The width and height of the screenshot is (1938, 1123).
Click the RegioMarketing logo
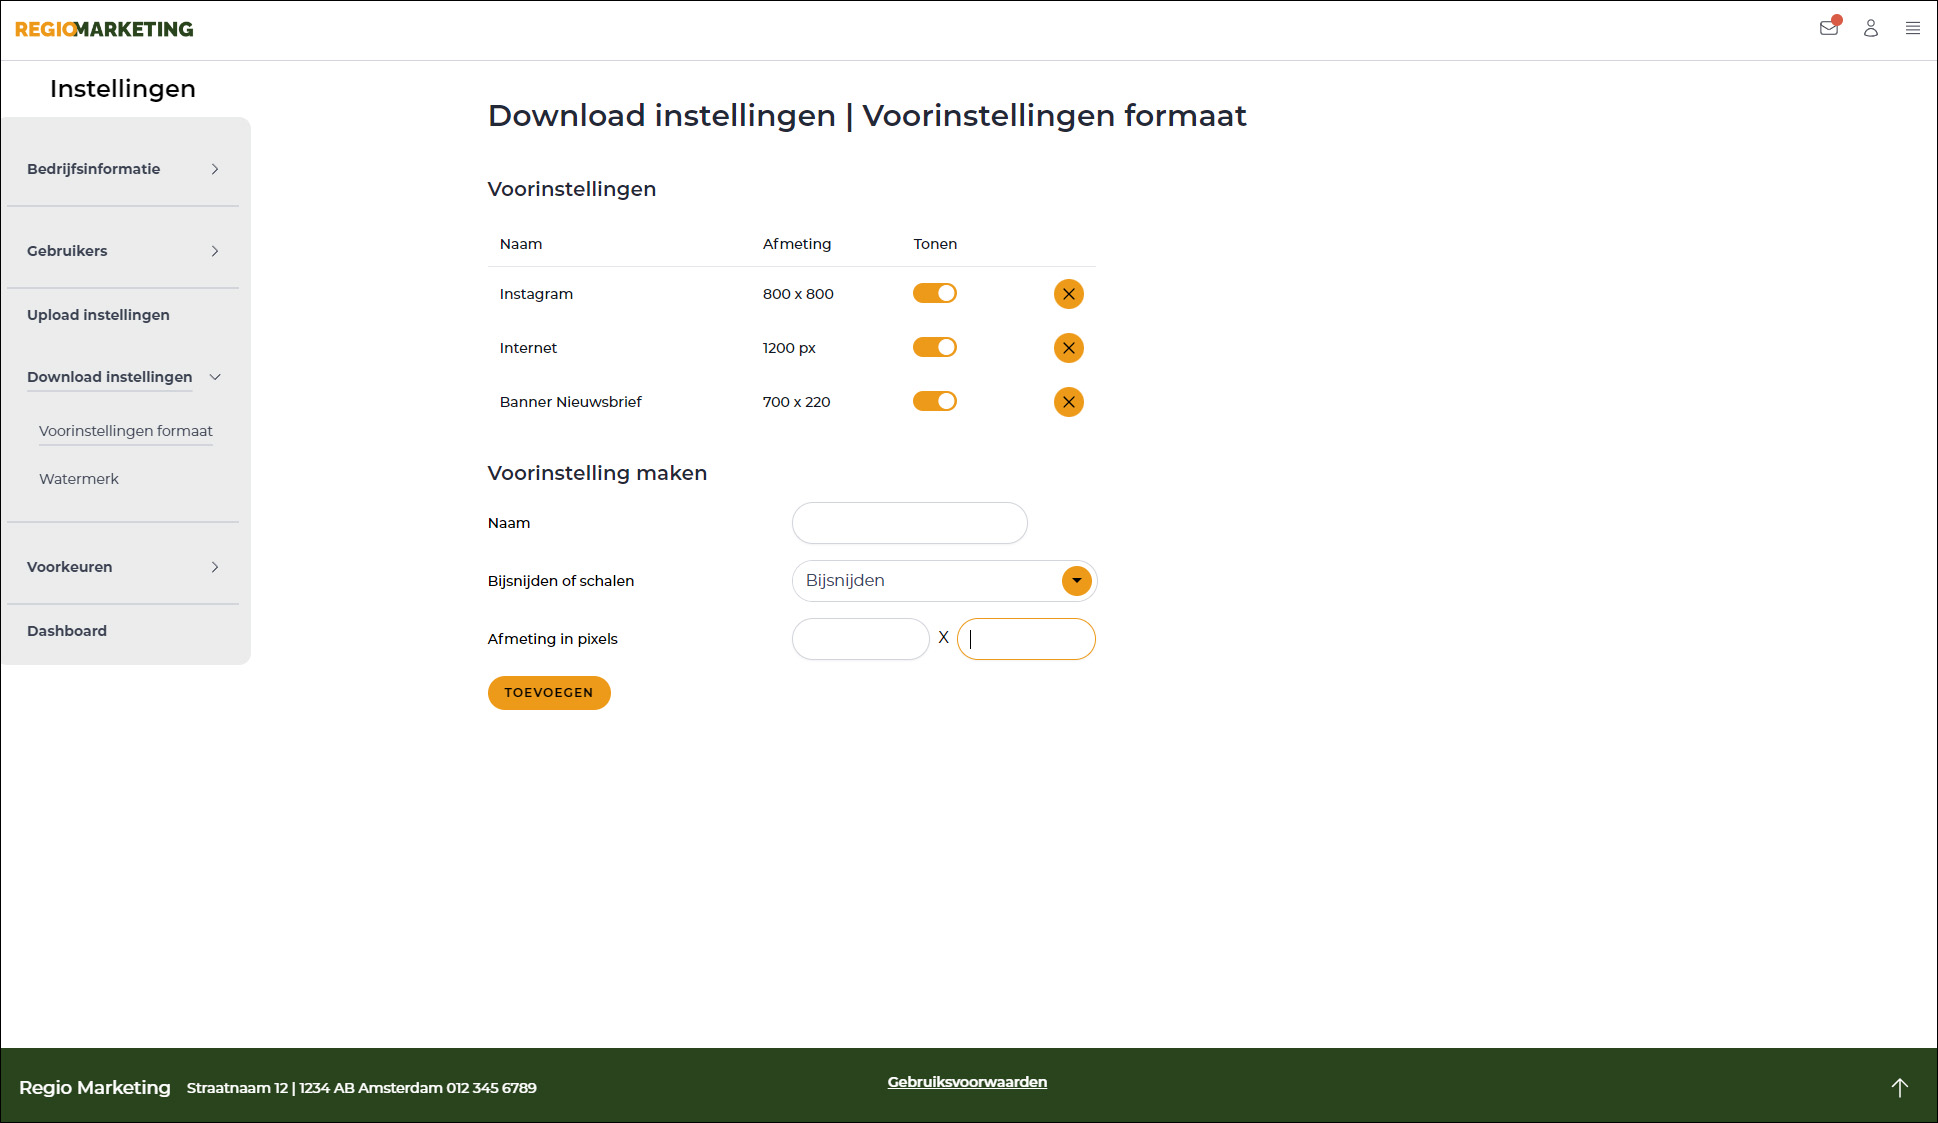103,28
